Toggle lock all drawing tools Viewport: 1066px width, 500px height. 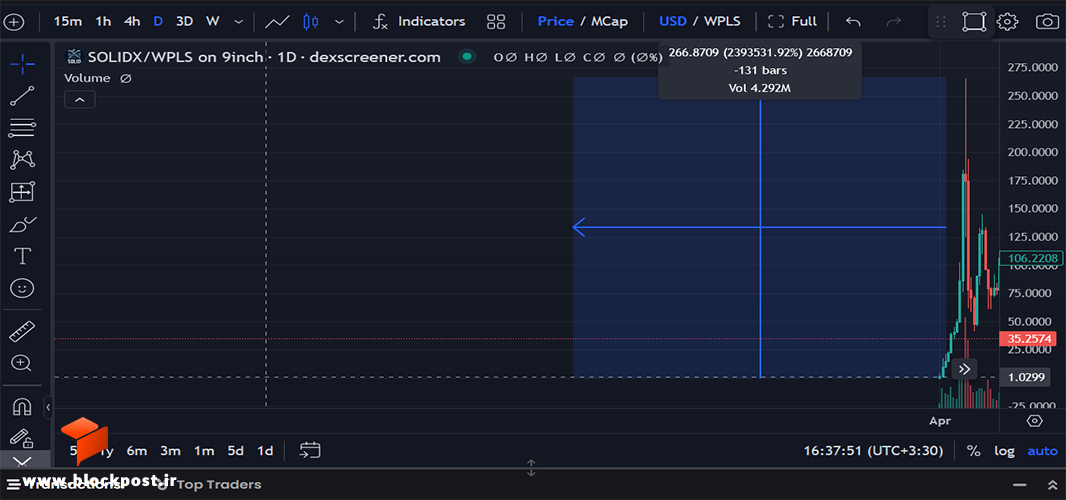tap(22, 438)
